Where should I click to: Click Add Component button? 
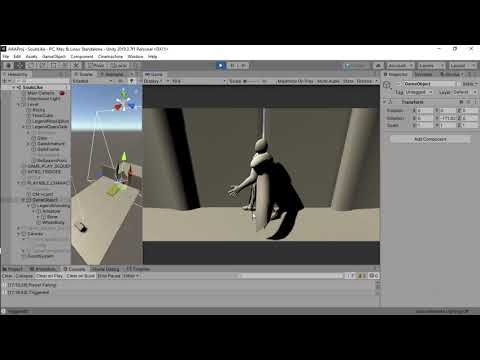tap(430, 139)
